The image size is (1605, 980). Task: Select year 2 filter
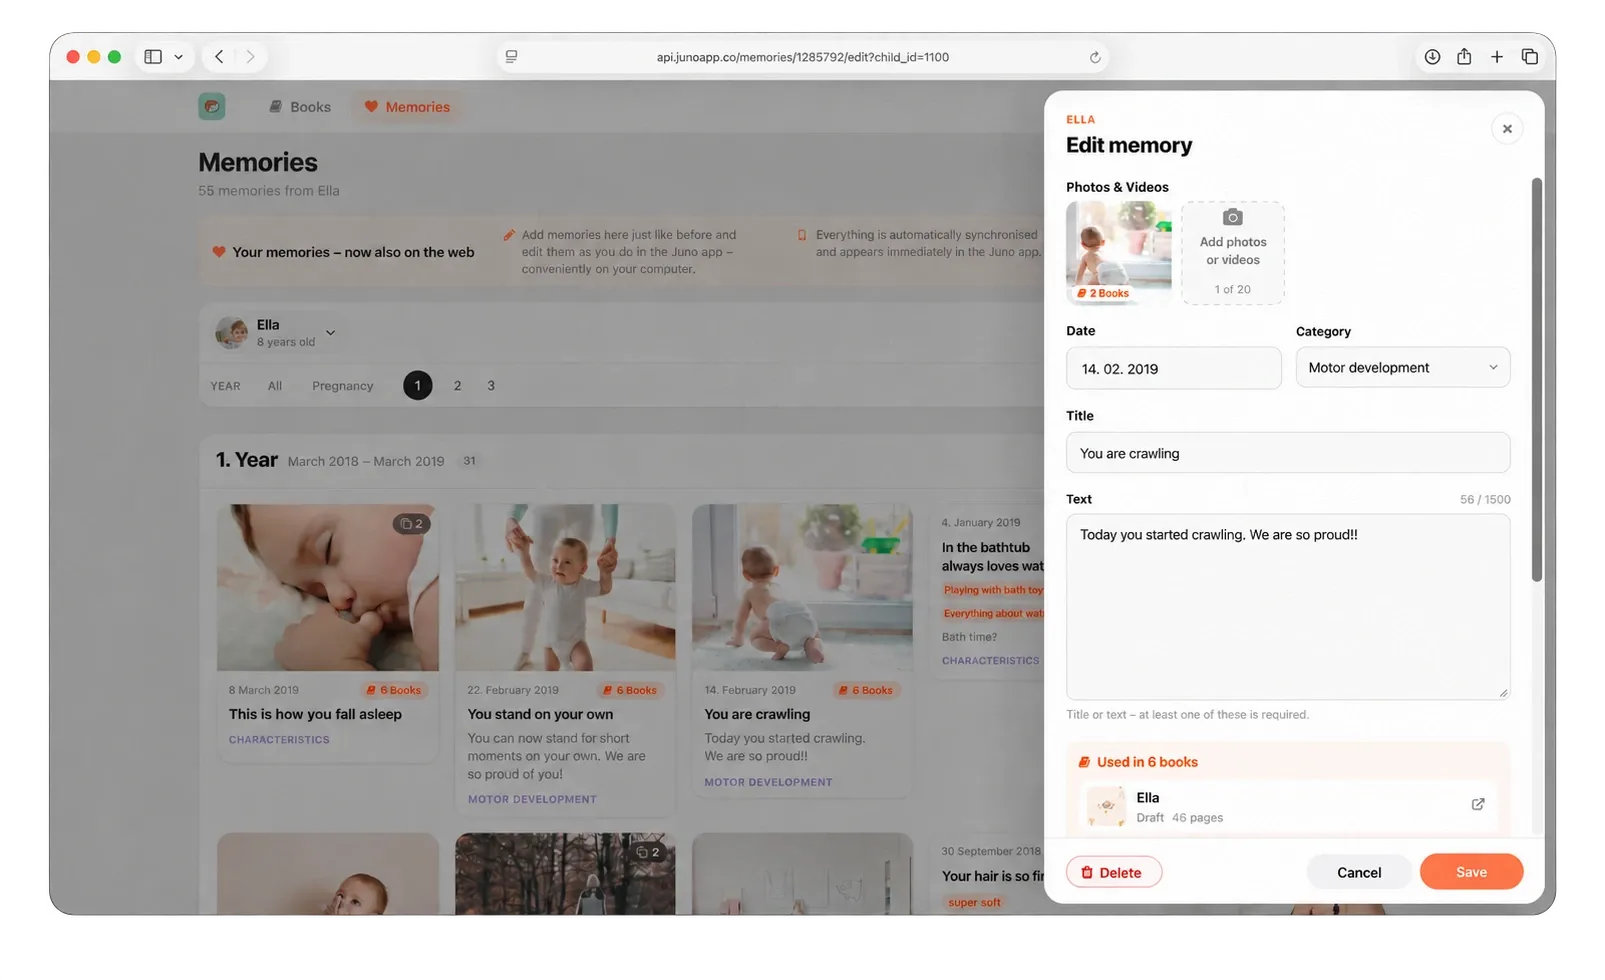pyautogui.click(x=458, y=386)
